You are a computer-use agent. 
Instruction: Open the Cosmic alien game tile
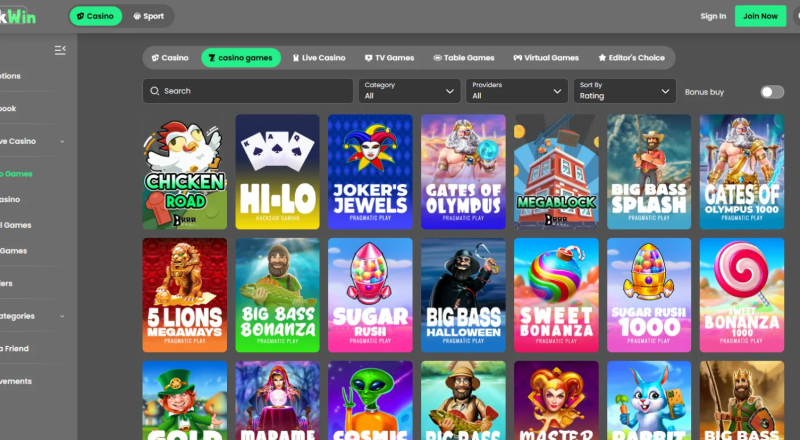tap(370, 401)
